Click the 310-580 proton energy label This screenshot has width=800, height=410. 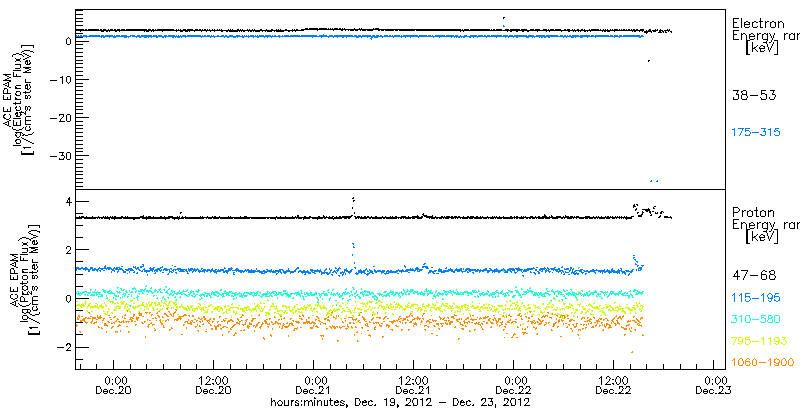(756, 320)
